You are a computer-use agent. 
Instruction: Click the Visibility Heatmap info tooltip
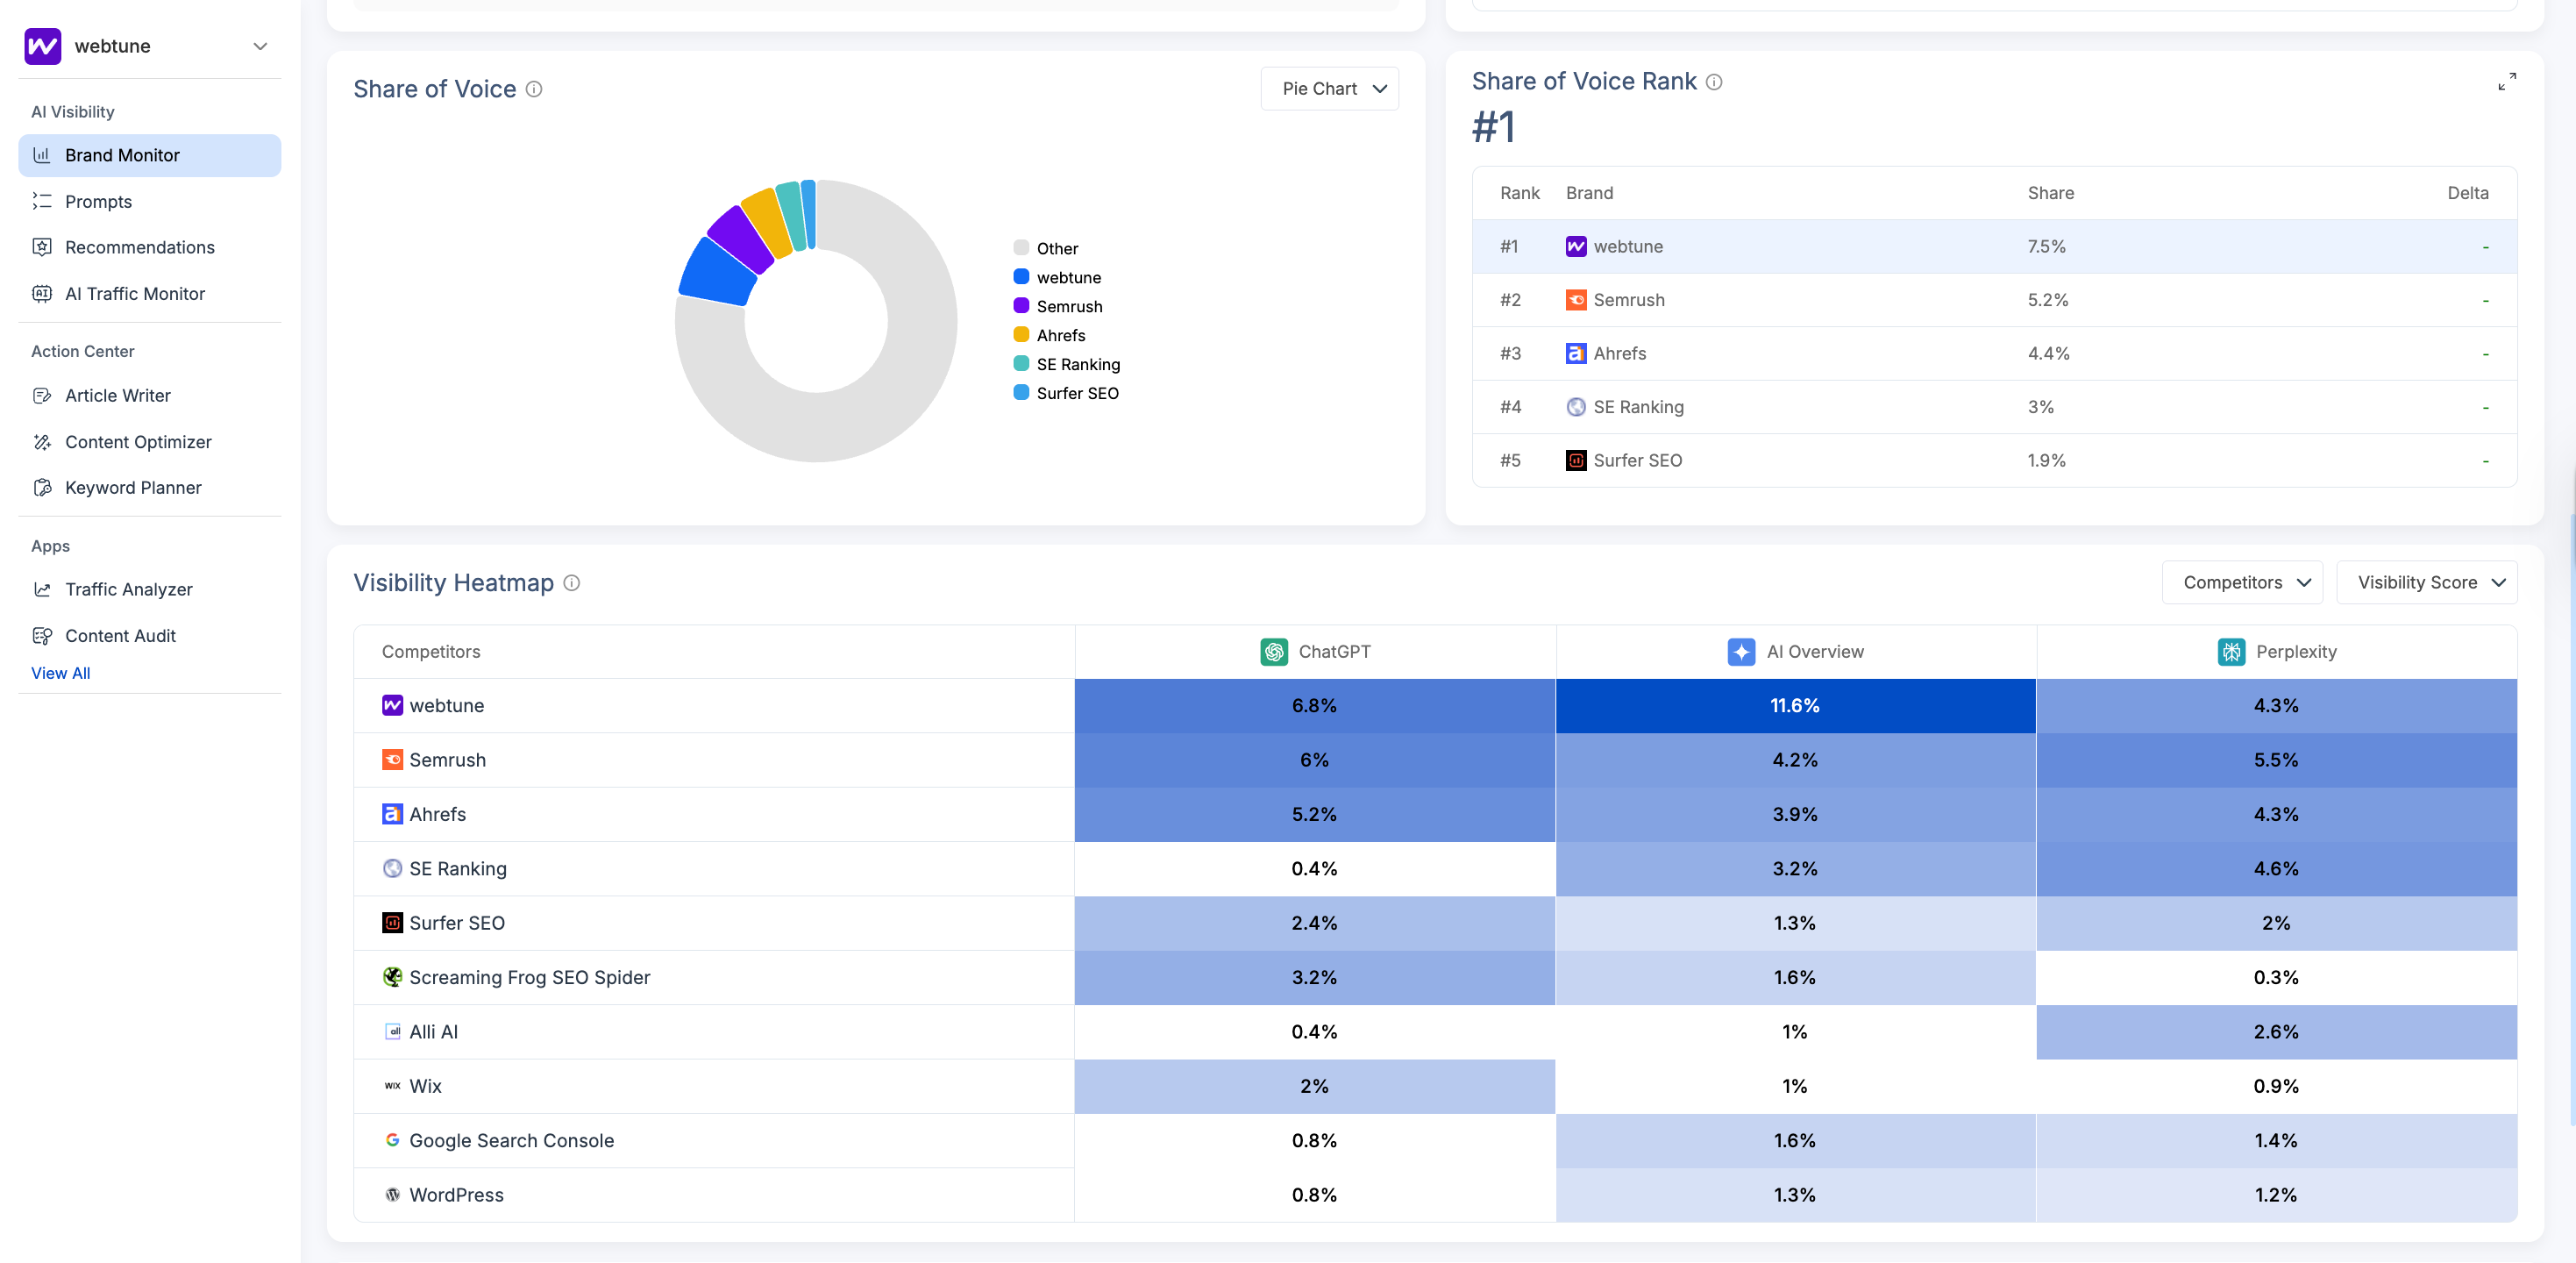[571, 583]
